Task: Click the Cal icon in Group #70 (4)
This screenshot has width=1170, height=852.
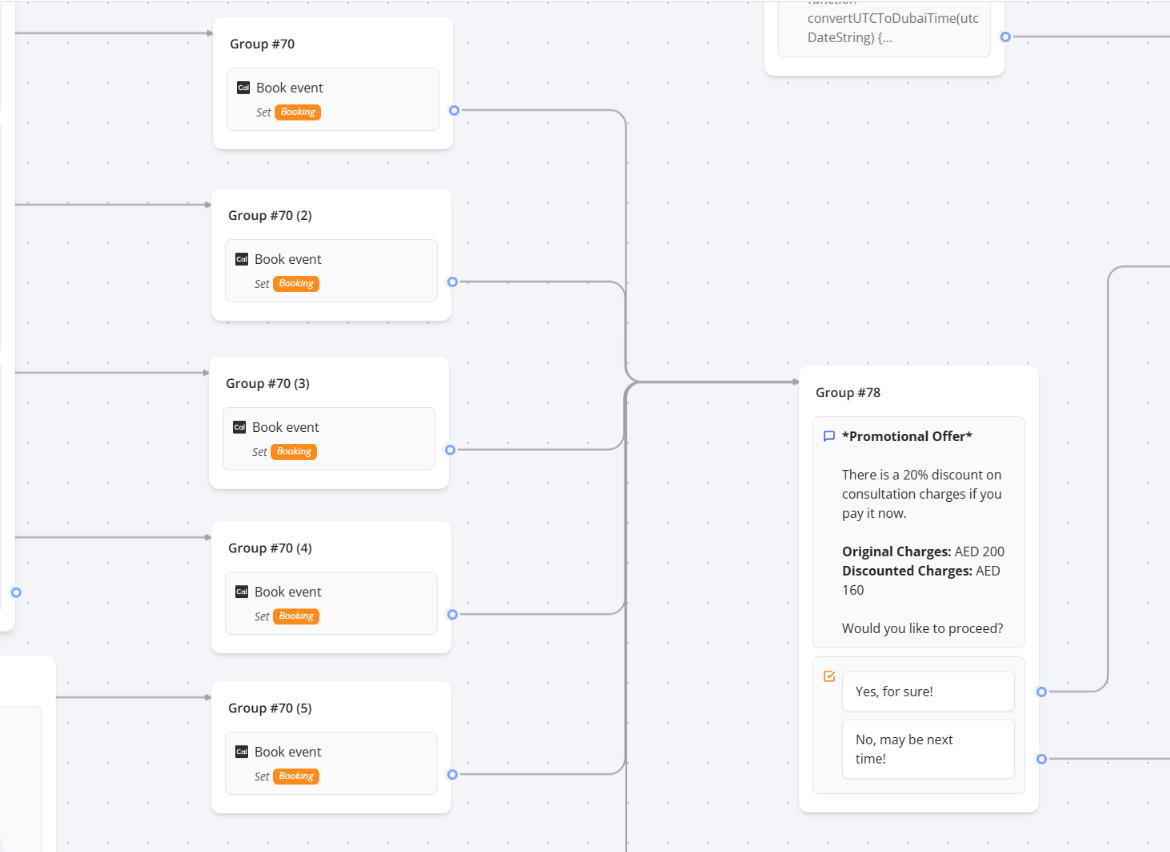Action: (241, 592)
